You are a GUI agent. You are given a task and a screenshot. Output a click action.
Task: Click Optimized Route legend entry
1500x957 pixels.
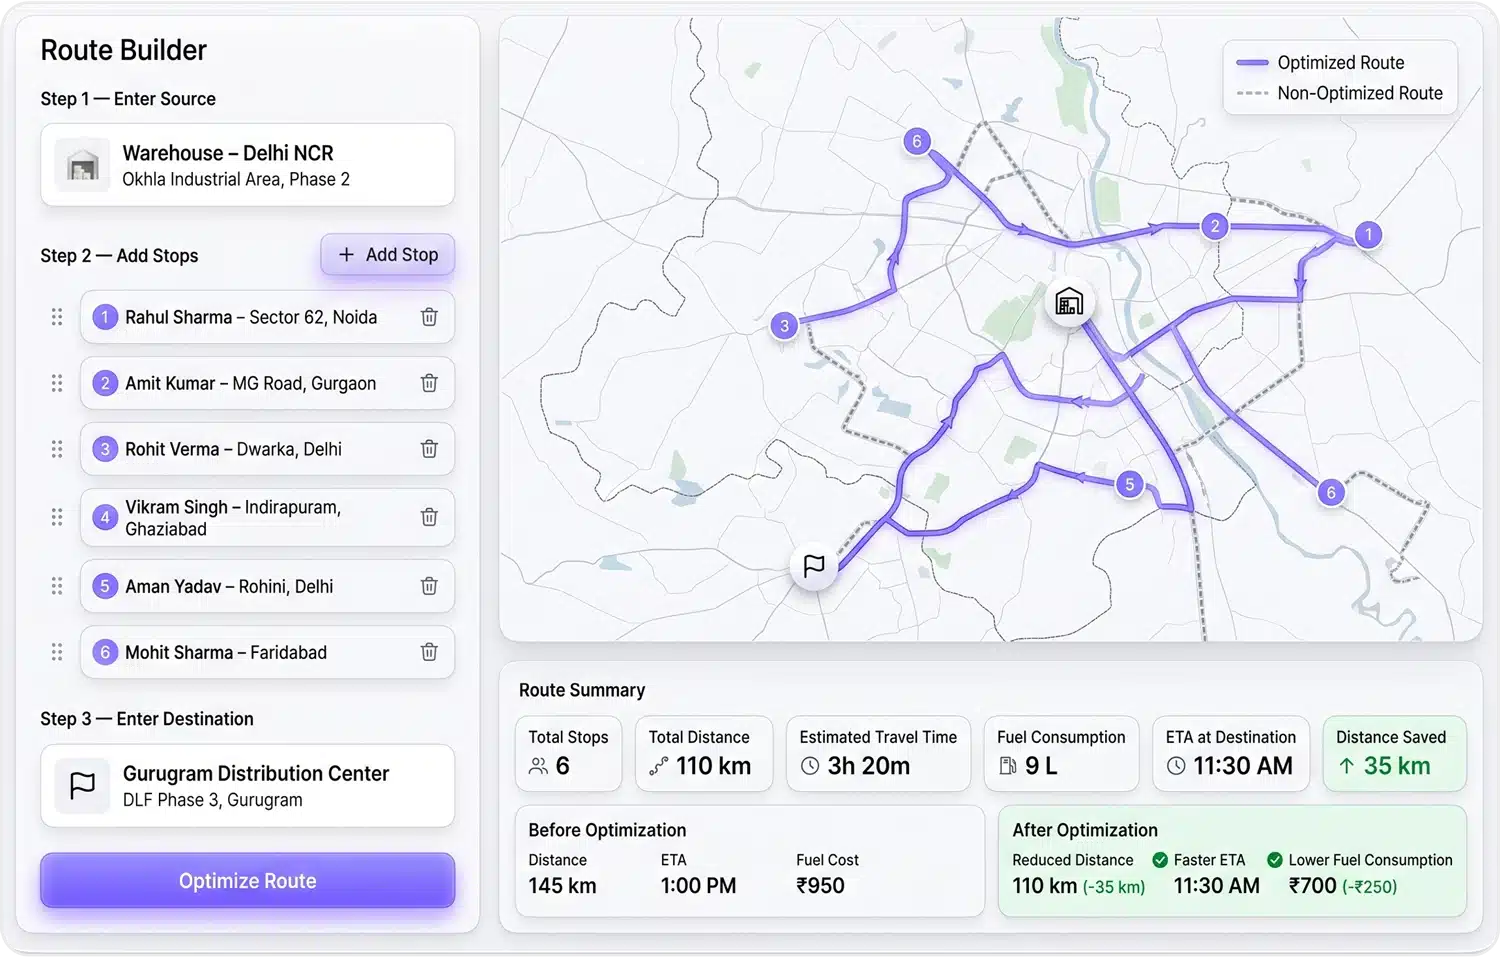tap(1321, 63)
